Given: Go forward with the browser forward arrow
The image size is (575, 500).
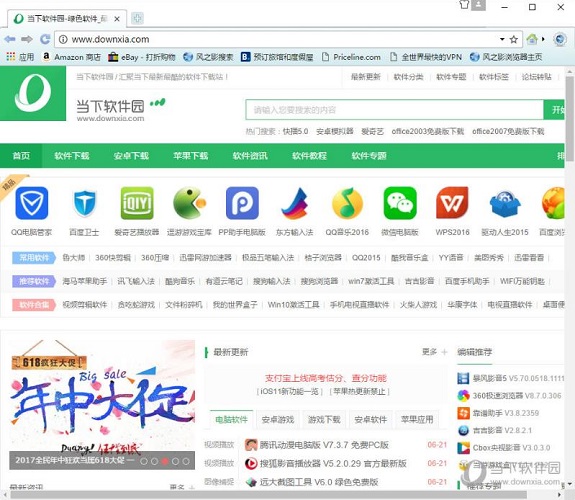Looking at the screenshot, I should tap(27, 39).
